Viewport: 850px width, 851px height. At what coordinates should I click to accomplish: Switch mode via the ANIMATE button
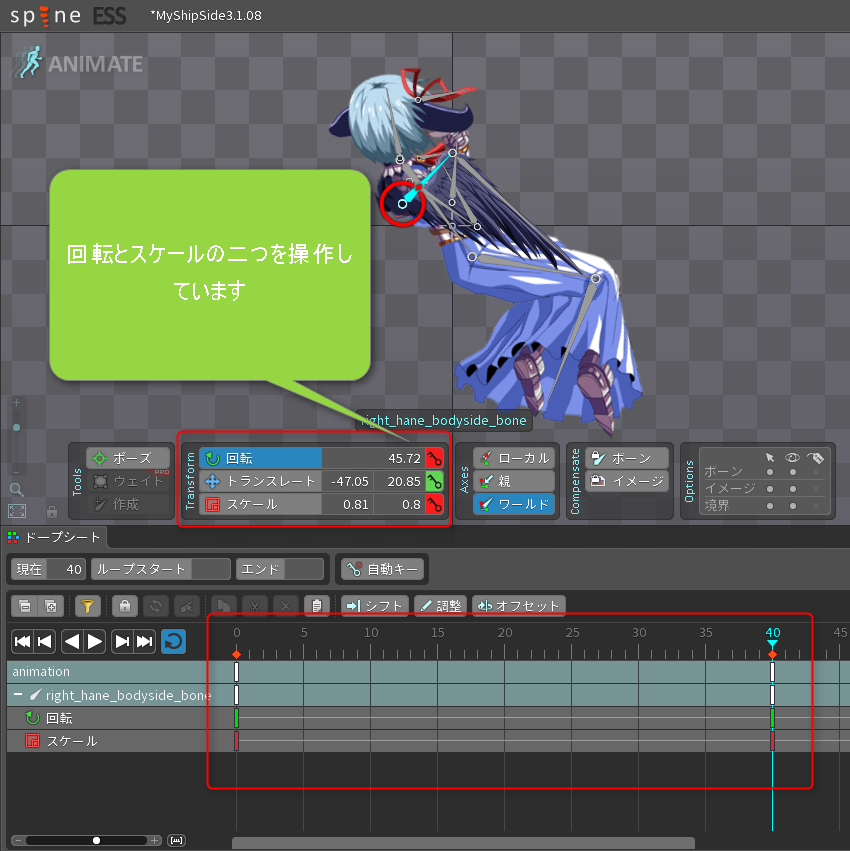(x=78, y=63)
